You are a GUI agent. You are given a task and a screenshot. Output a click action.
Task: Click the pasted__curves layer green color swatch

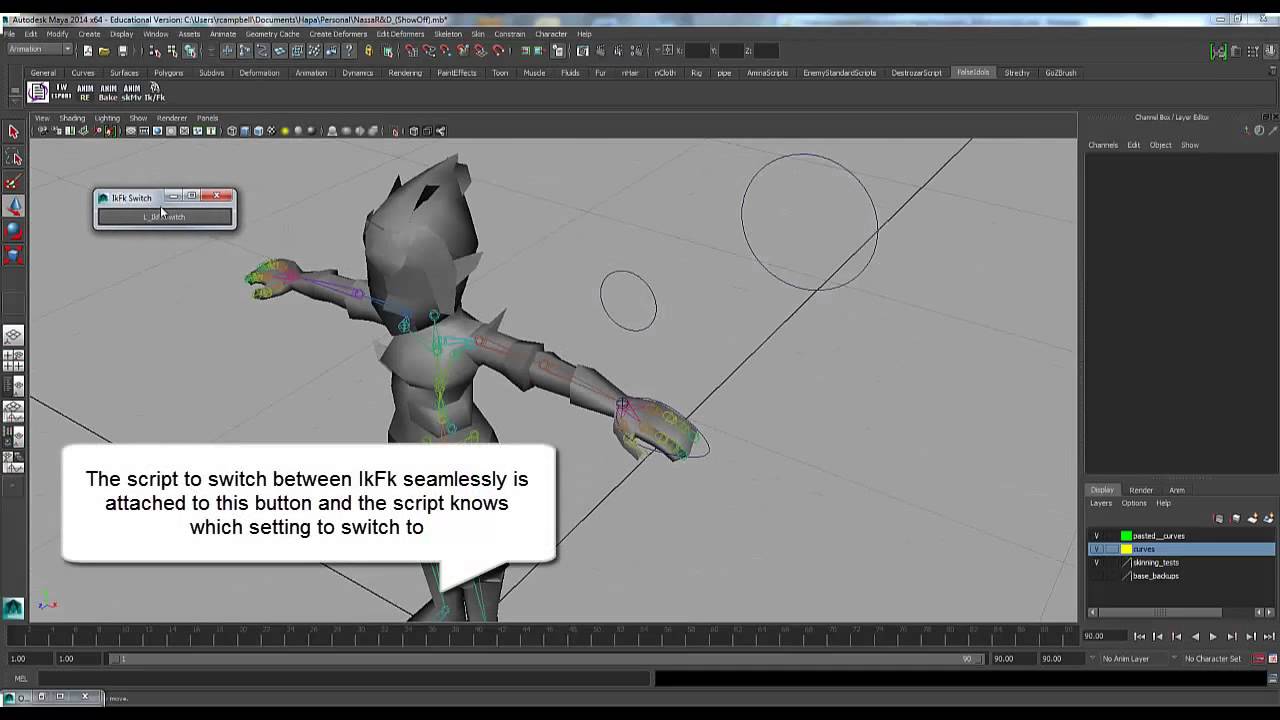click(1126, 536)
